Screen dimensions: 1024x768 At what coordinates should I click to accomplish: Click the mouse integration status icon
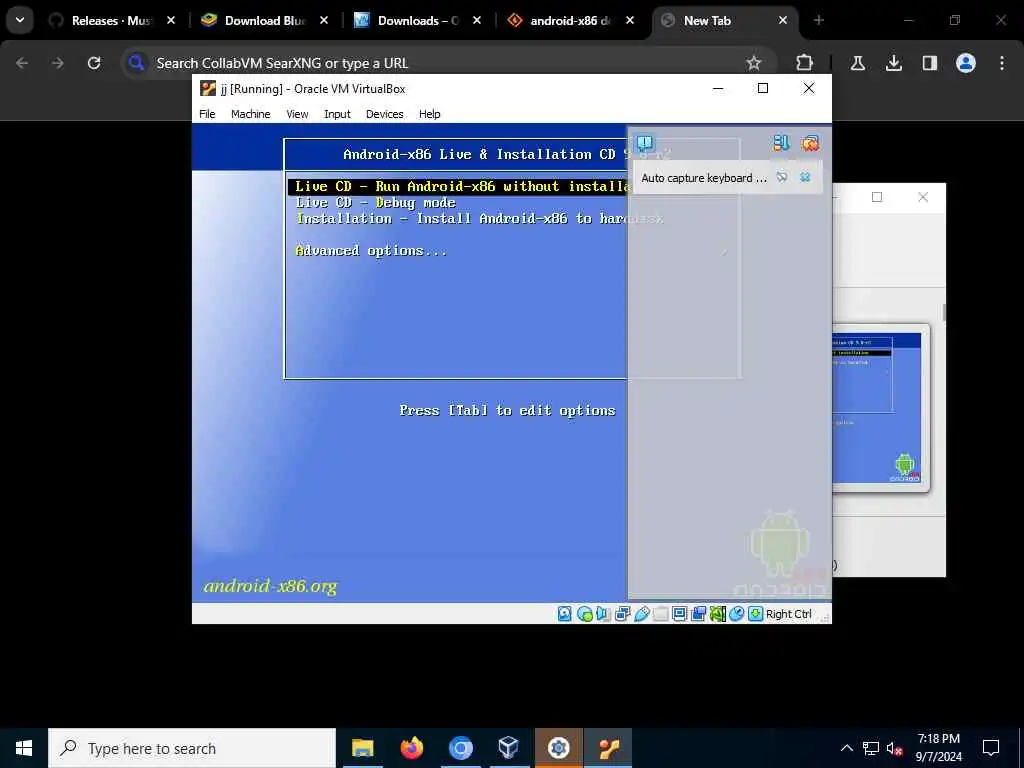[737, 614]
